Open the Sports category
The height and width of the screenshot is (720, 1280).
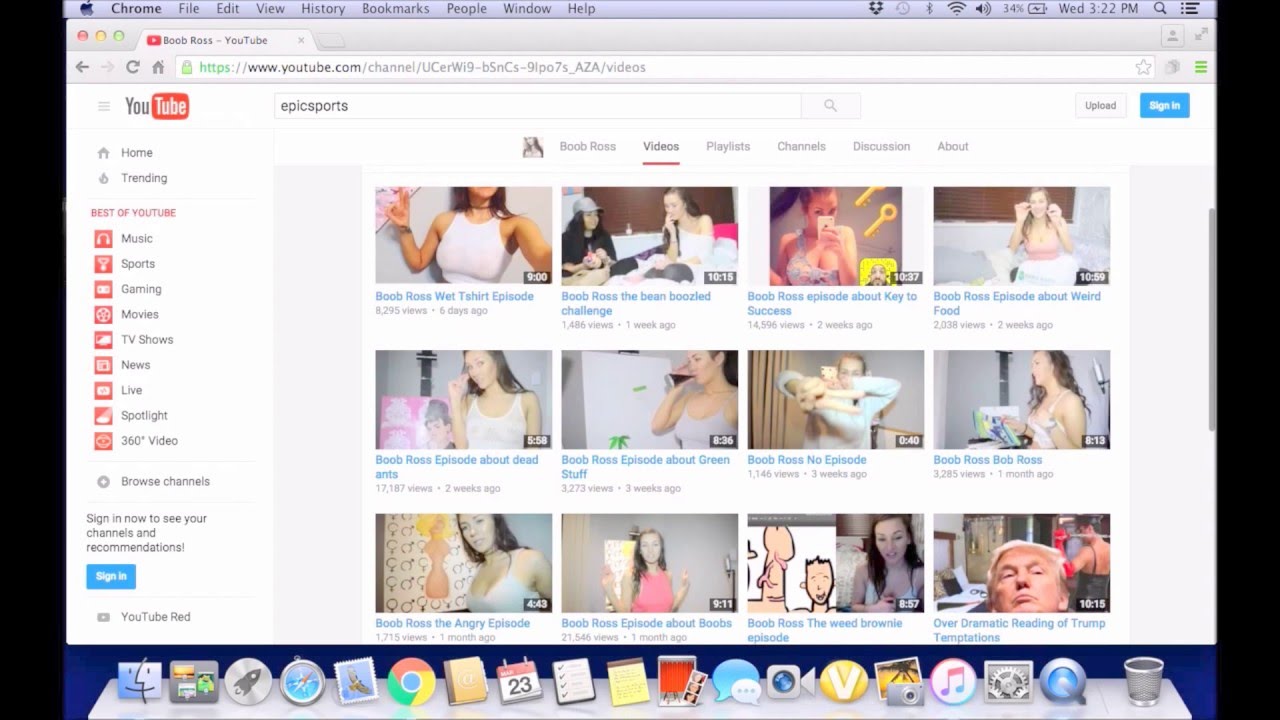[138, 264]
